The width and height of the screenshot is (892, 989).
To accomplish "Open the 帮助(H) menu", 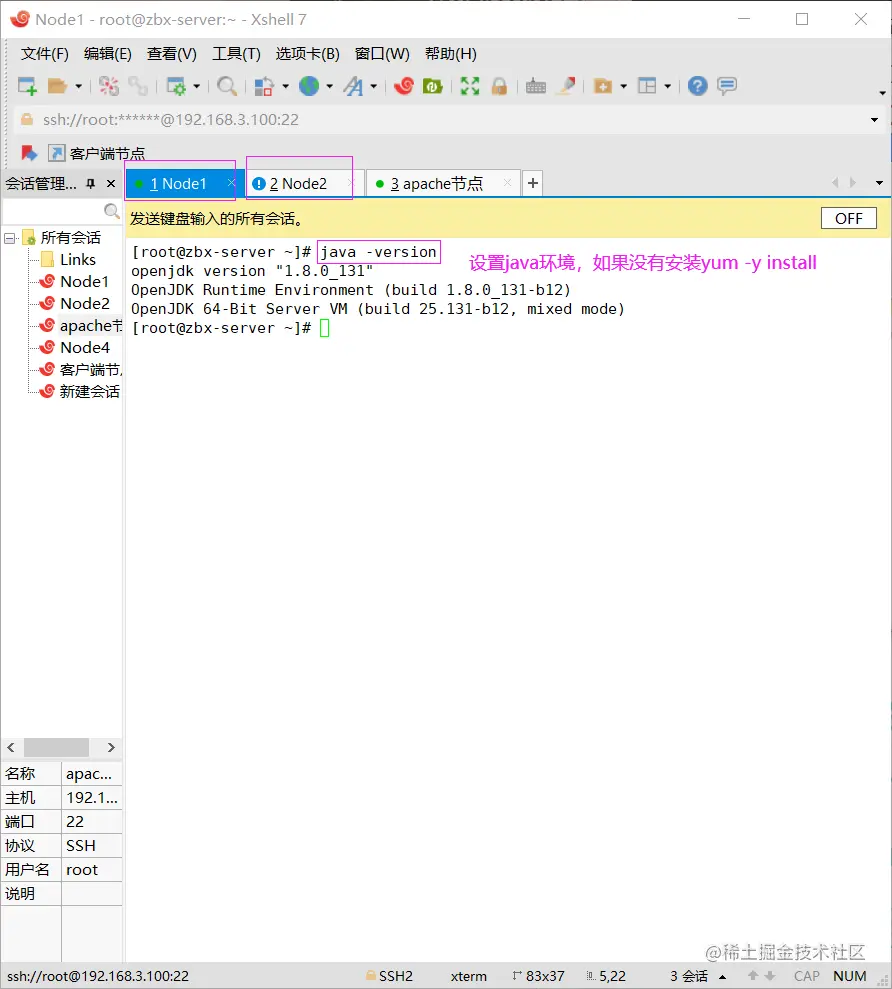I will [450, 54].
